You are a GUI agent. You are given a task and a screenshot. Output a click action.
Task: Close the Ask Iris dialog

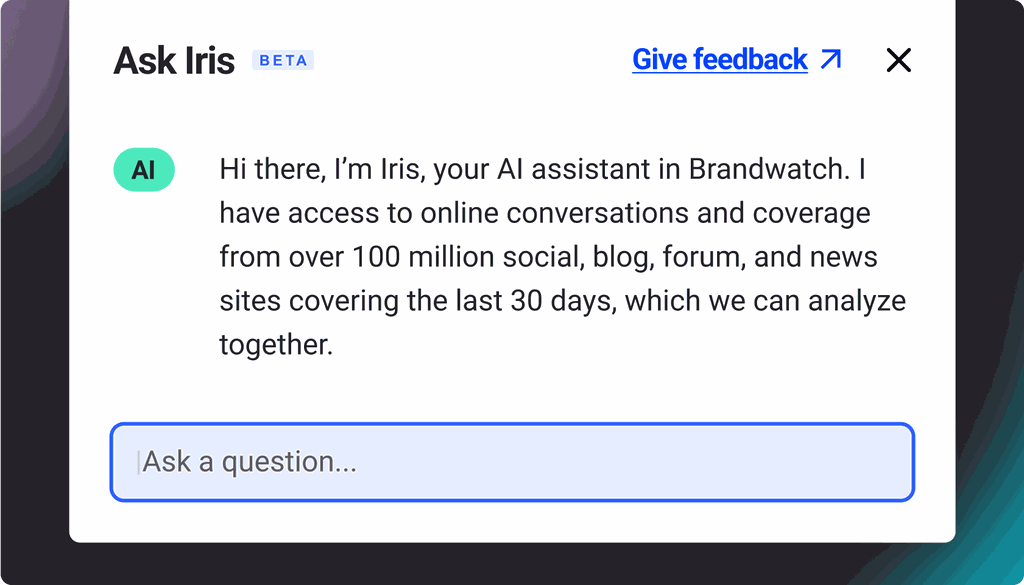coord(898,60)
